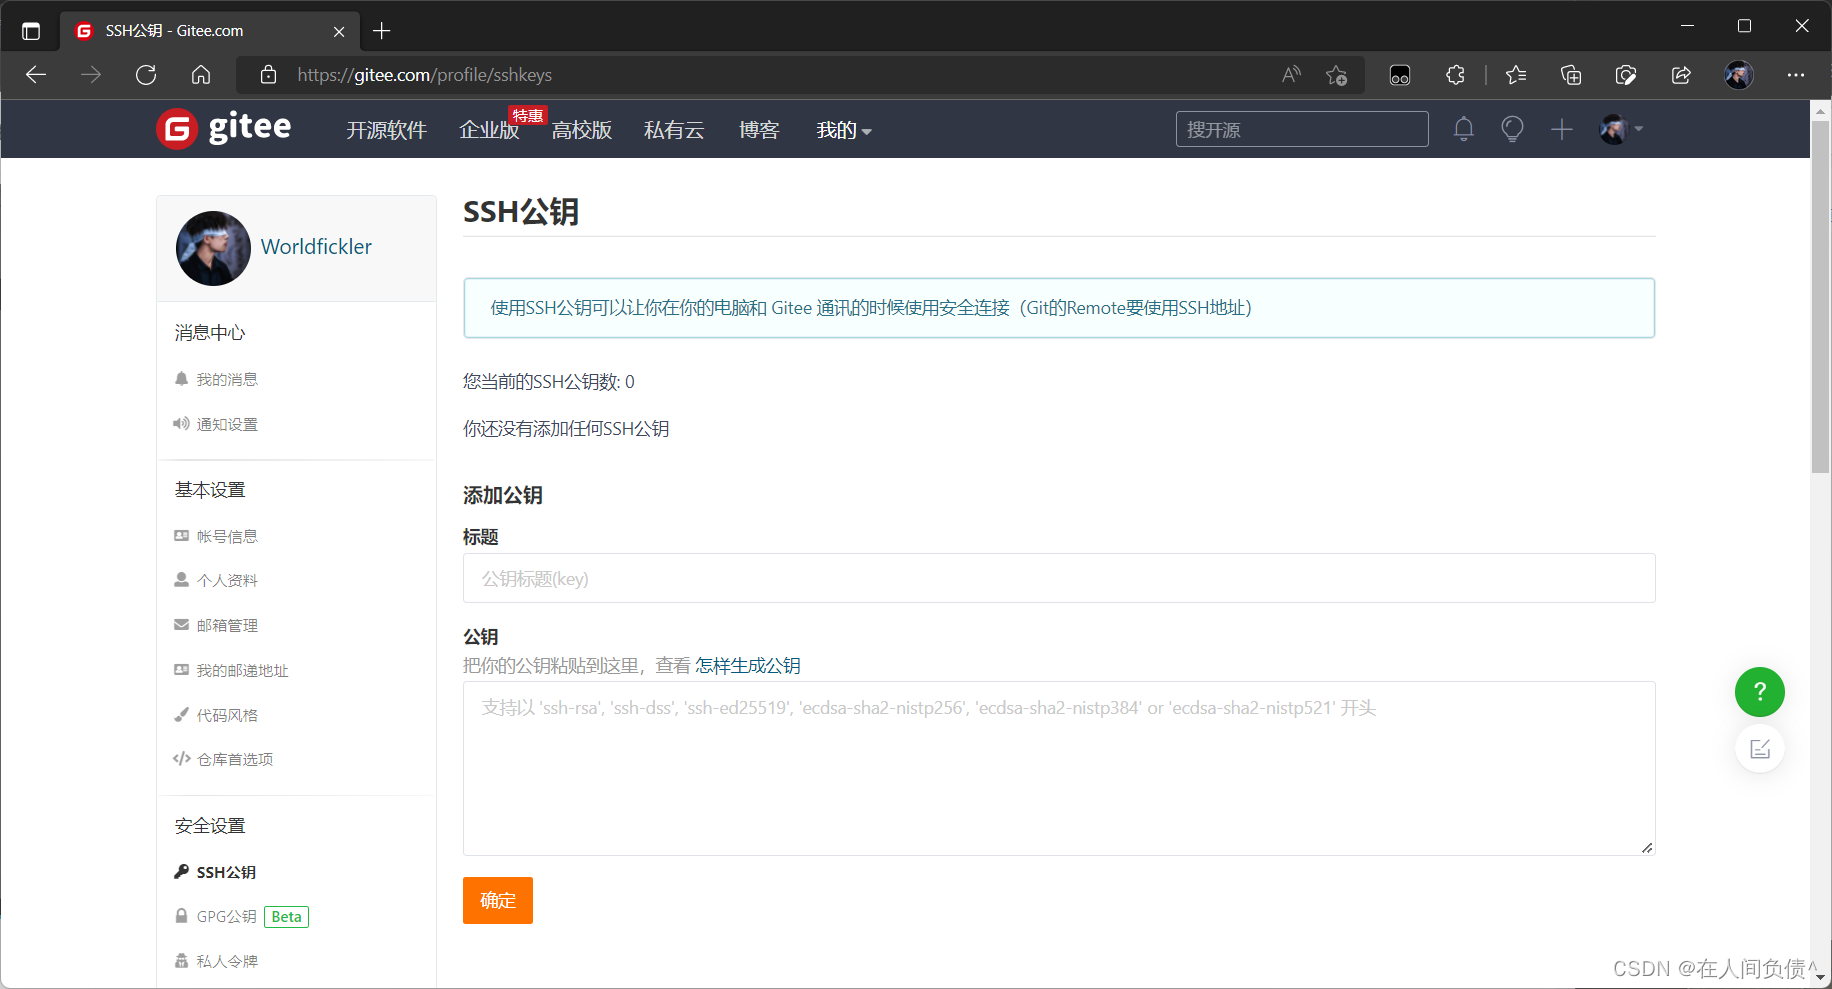
Task: Open 博客 navigation item
Action: pos(759,130)
